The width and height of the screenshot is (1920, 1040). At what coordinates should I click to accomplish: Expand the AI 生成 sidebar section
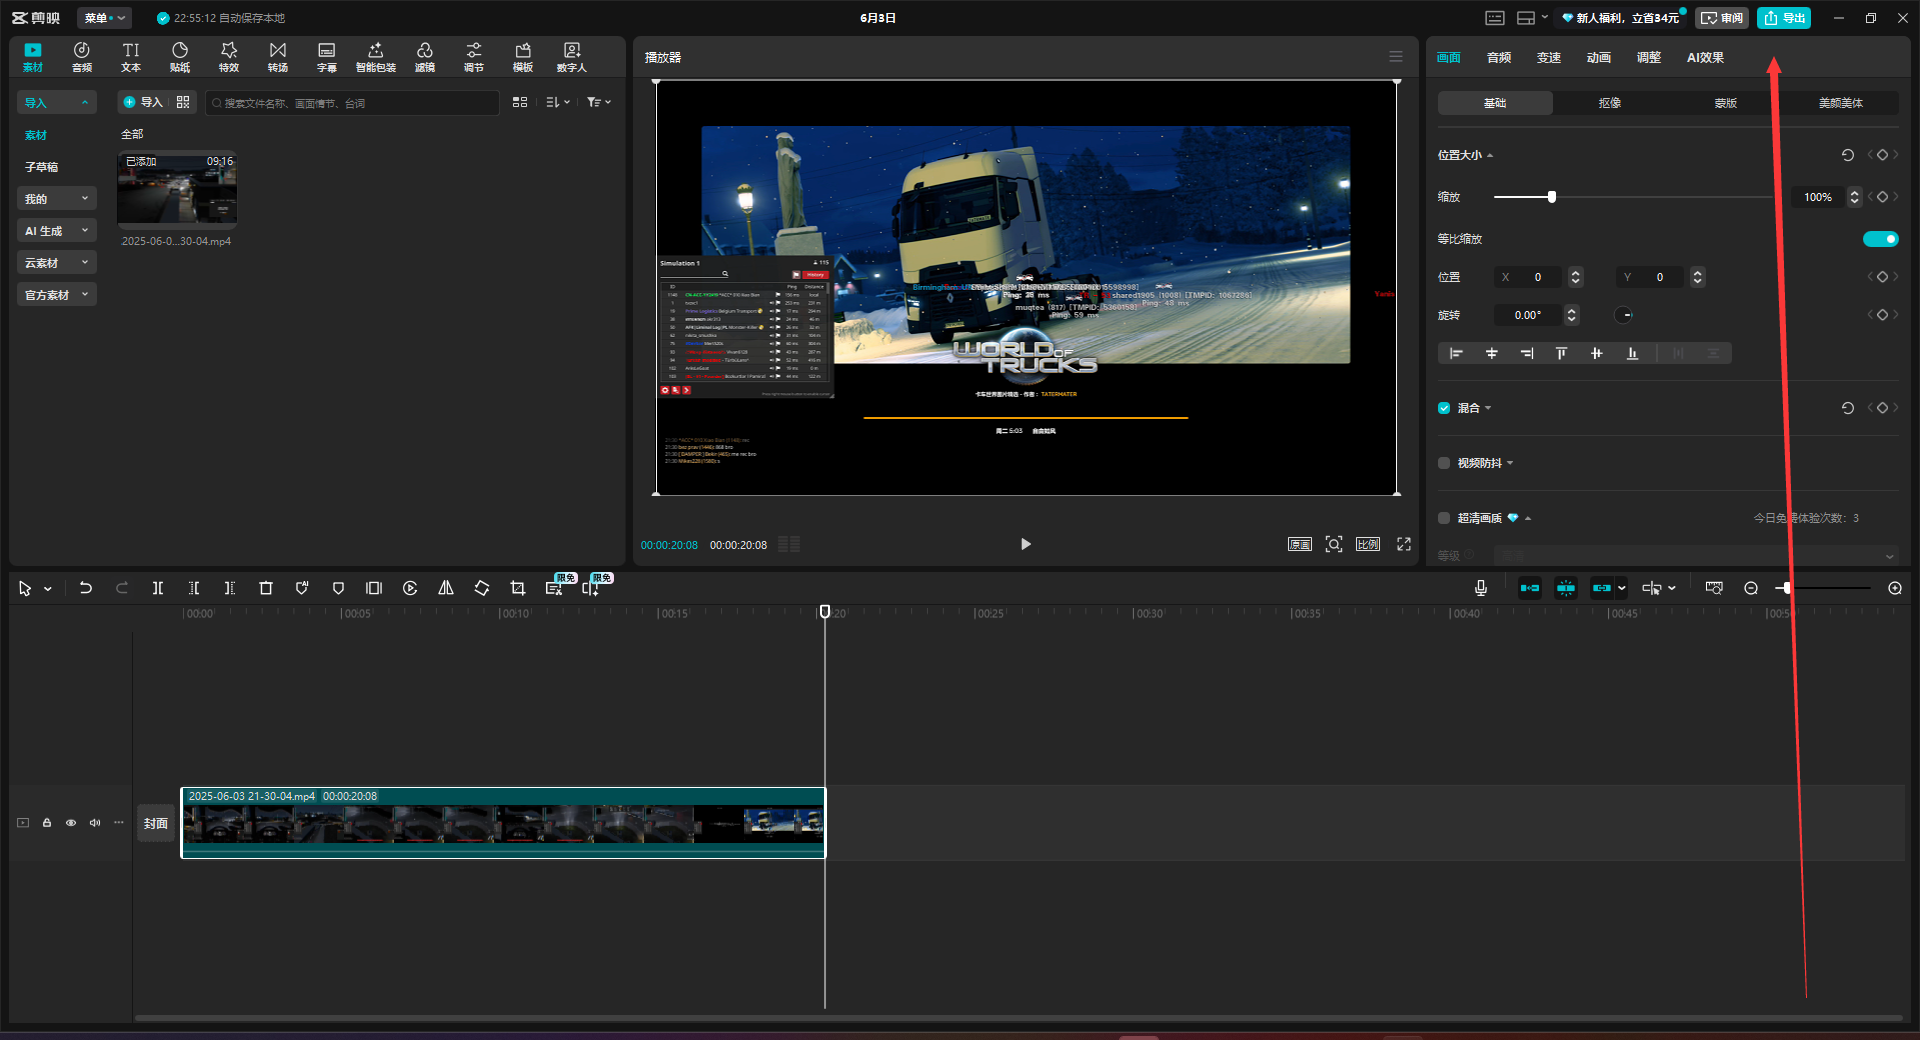(57, 231)
